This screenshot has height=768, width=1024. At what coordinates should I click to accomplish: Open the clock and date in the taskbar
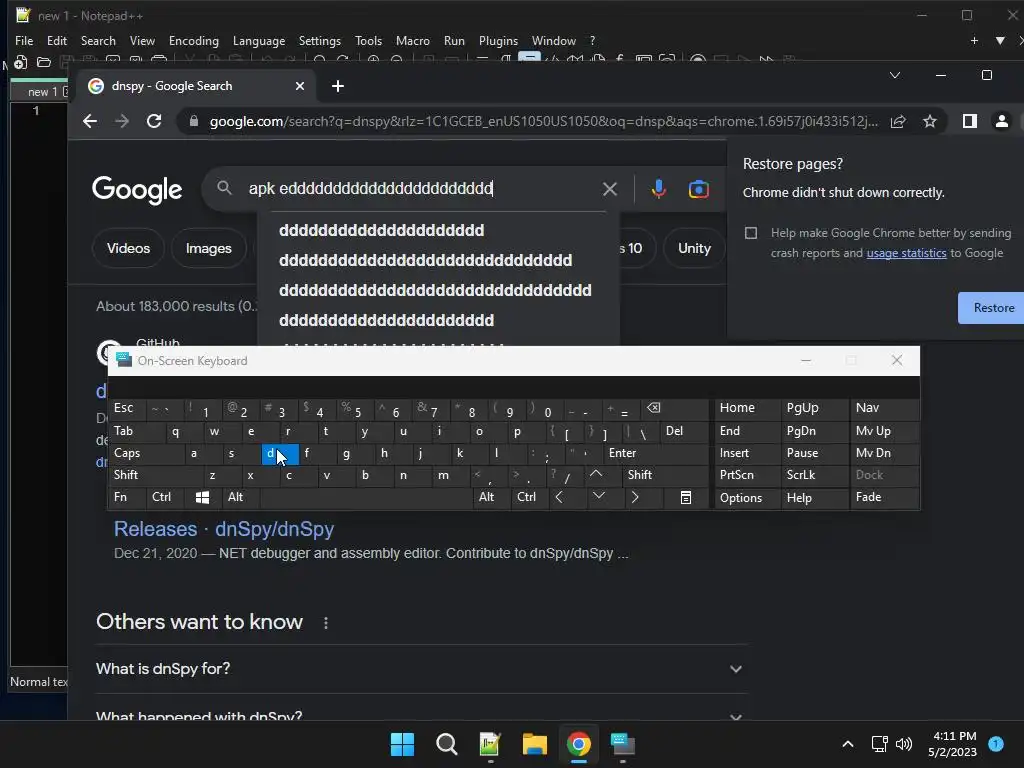coord(952,744)
